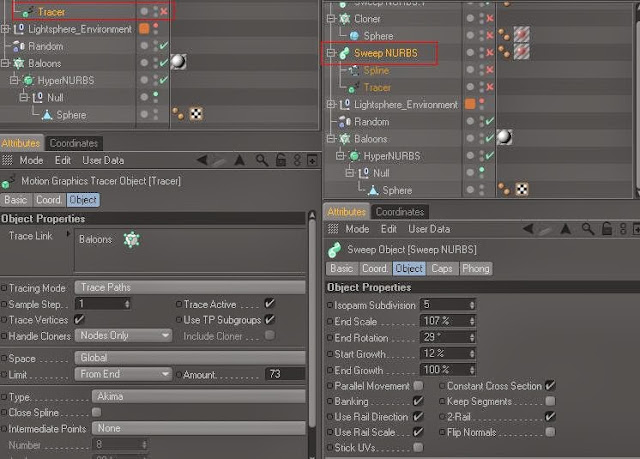Collapse the Cloner tree node in right object manager

331,19
